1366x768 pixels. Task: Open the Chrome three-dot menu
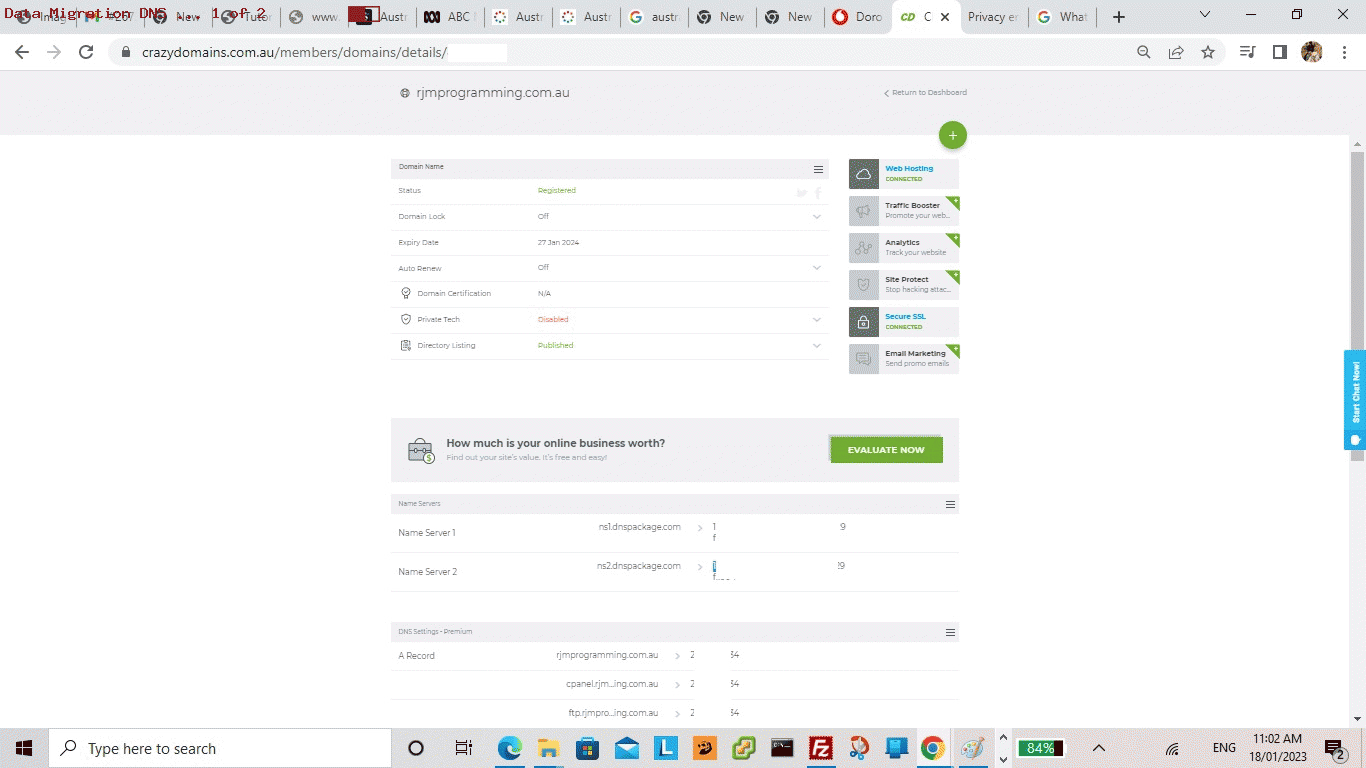pyautogui.click(x=1344, y=52)
